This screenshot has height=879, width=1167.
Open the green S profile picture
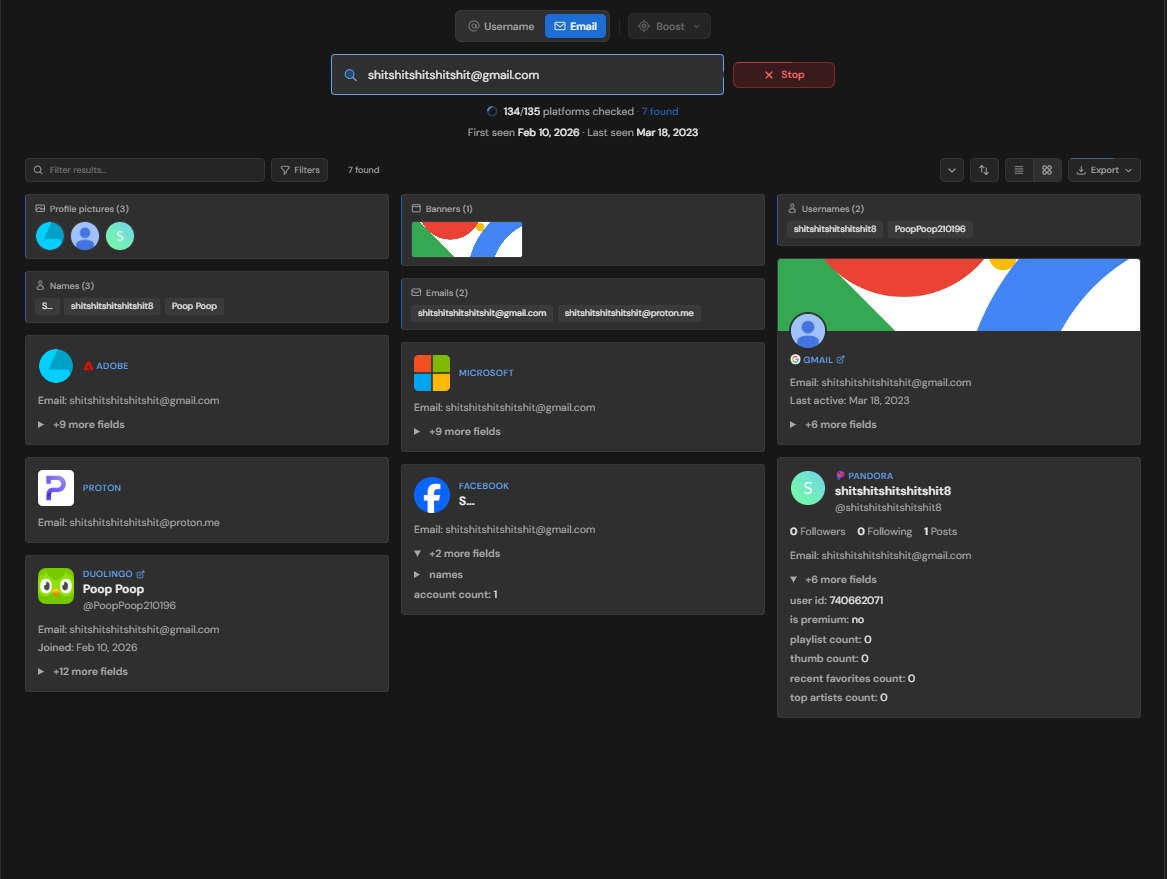(x=120, y=236)
